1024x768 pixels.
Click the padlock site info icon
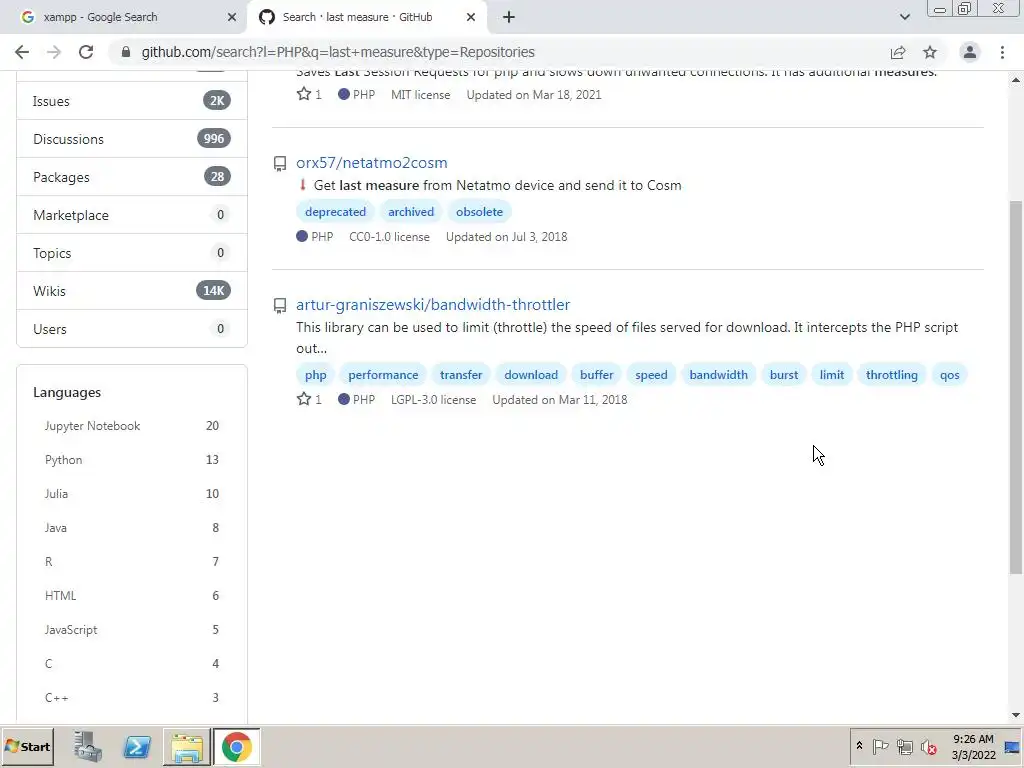(x=126, y=52)
